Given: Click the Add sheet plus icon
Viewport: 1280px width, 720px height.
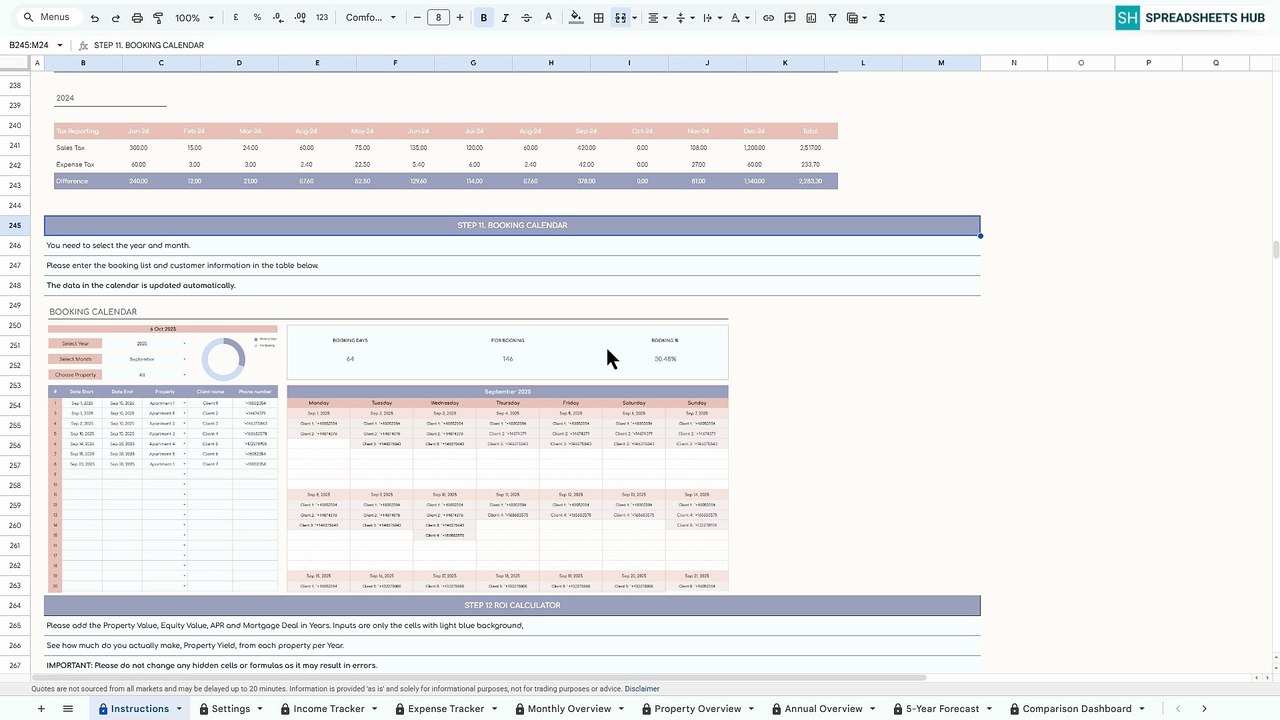Looking at the screenshot, I should [41, 709].
